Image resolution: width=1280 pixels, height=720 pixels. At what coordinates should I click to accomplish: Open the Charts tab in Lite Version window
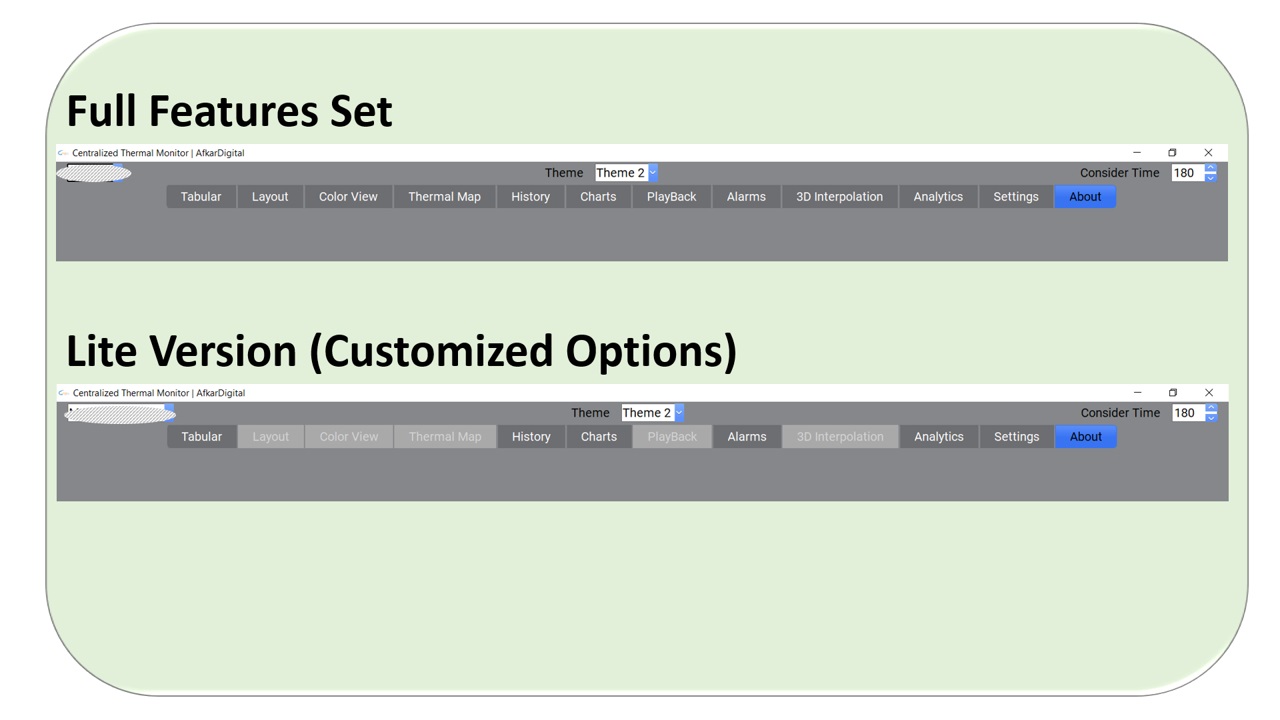pyautogui.click(x=599, y=437)
